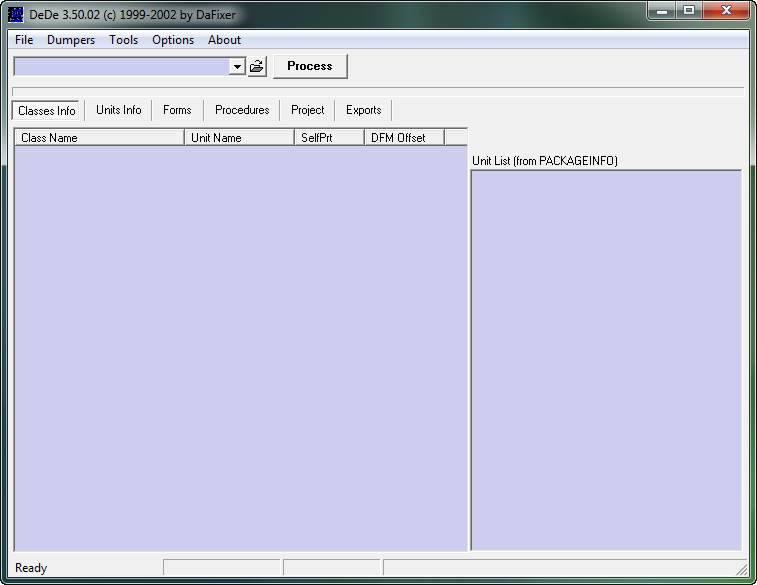This screenshot has width=757, height=585.
Task: Switch to the Units Info tab
Action: [x=119, y=110]
